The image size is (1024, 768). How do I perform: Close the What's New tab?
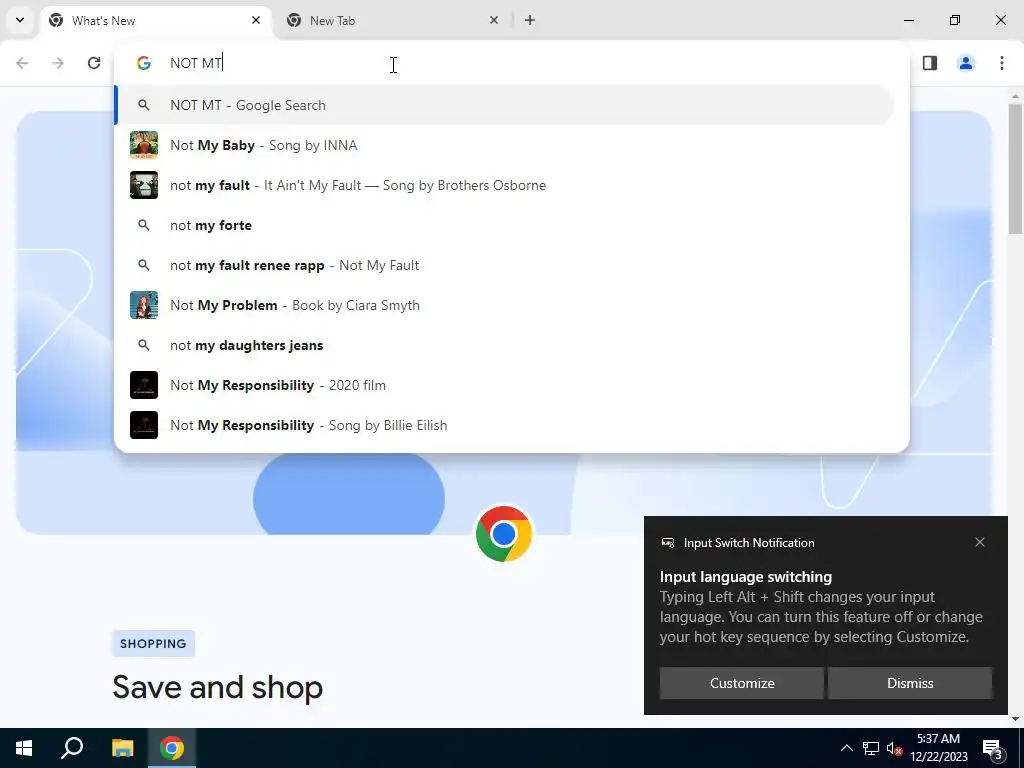coord(256,20)
